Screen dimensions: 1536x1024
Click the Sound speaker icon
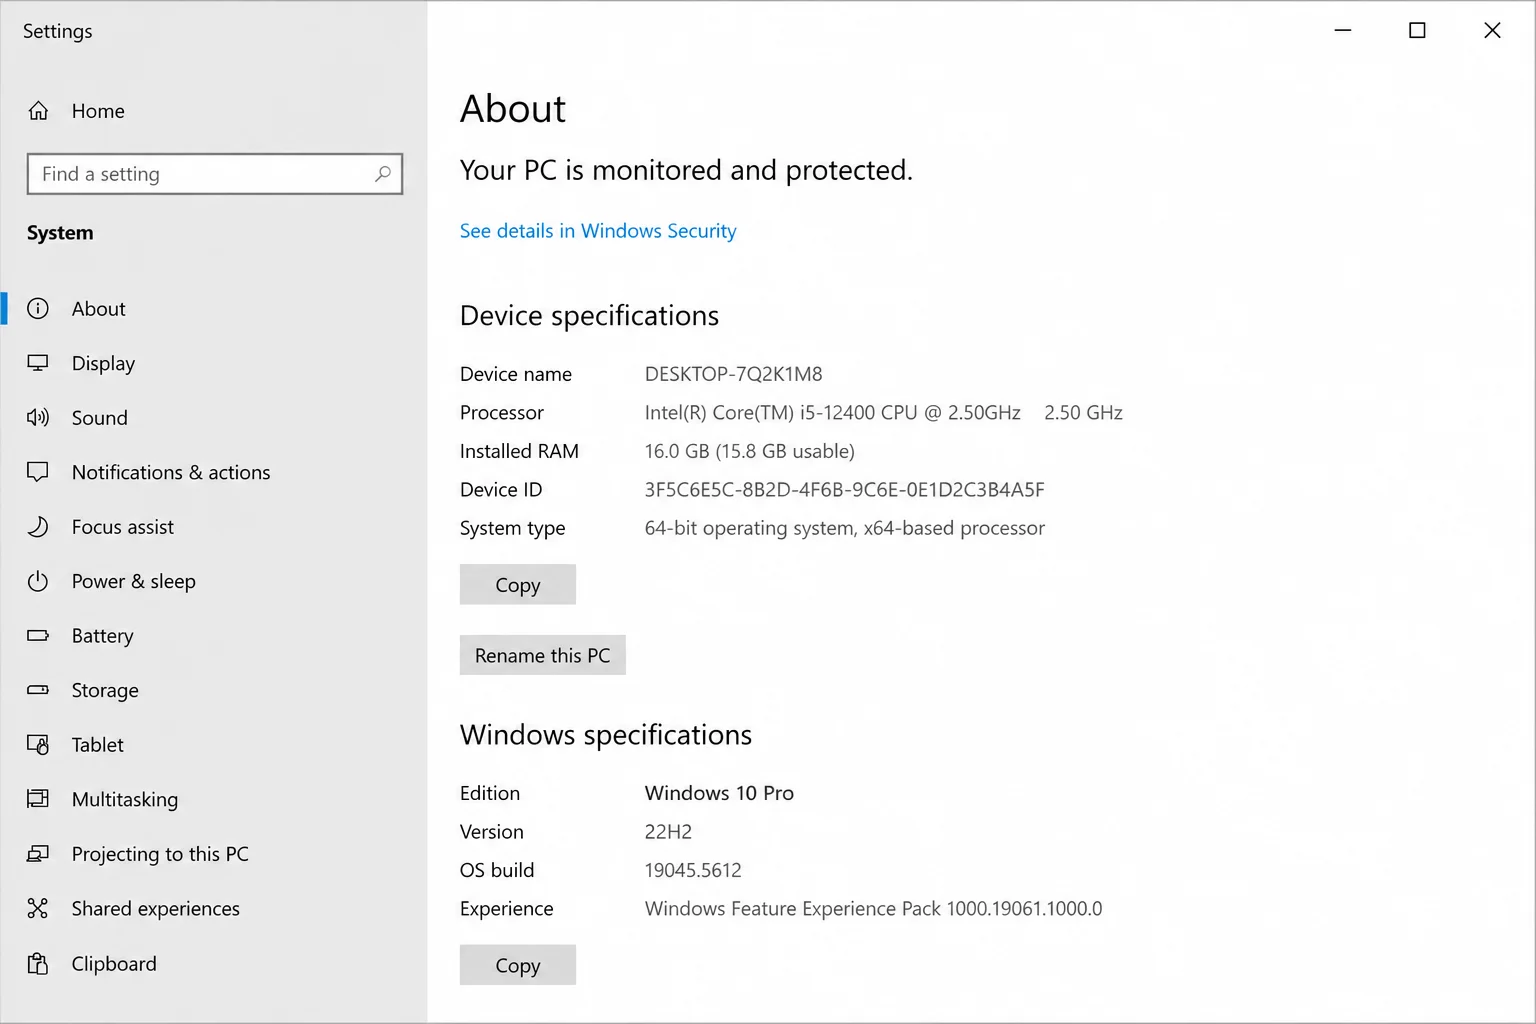pos(38,418)
